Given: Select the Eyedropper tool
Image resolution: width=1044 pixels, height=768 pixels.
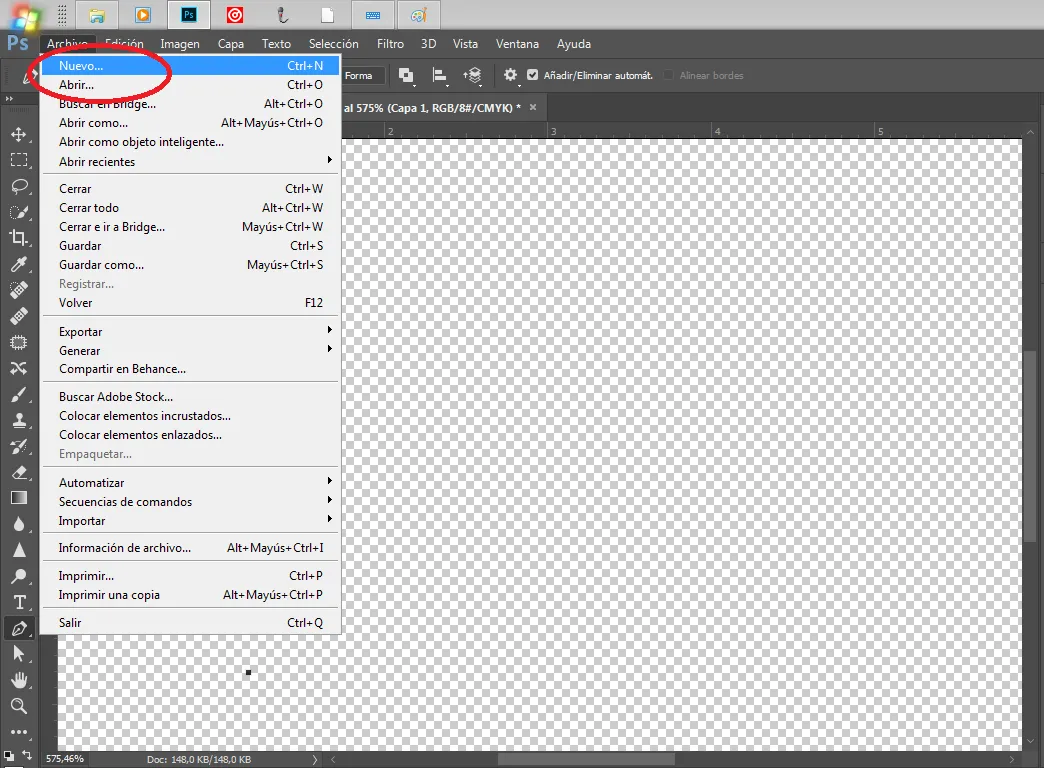Looking at the screenshot, I should [x=19, y=264].
